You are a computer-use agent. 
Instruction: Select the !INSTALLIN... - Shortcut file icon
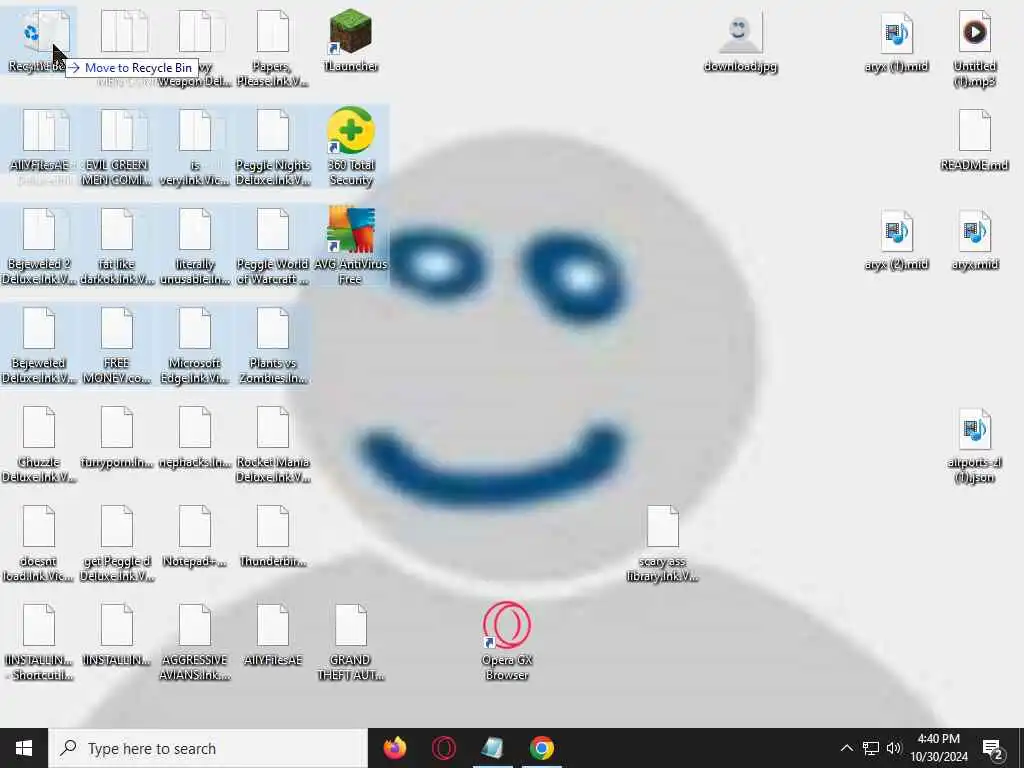pos(39,643)
